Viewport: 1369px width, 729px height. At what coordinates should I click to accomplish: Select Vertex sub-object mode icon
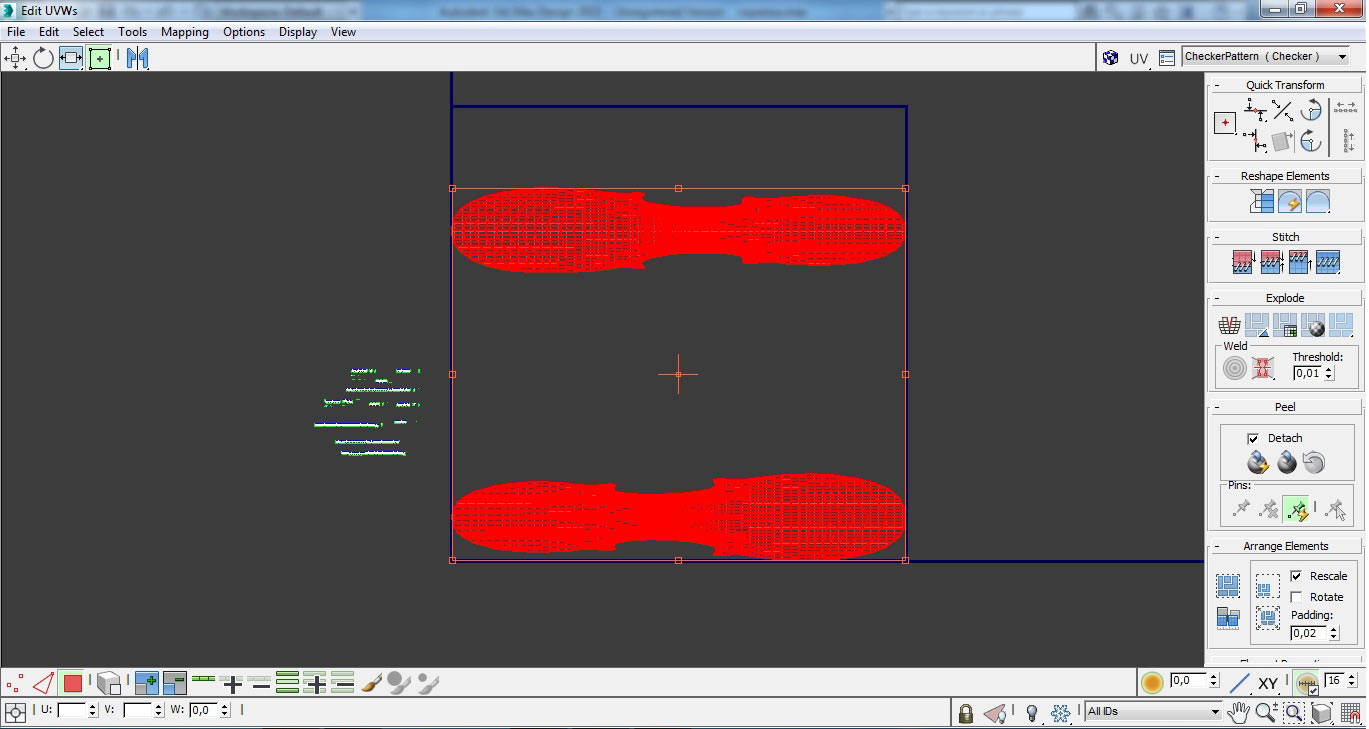click(14, 684)
